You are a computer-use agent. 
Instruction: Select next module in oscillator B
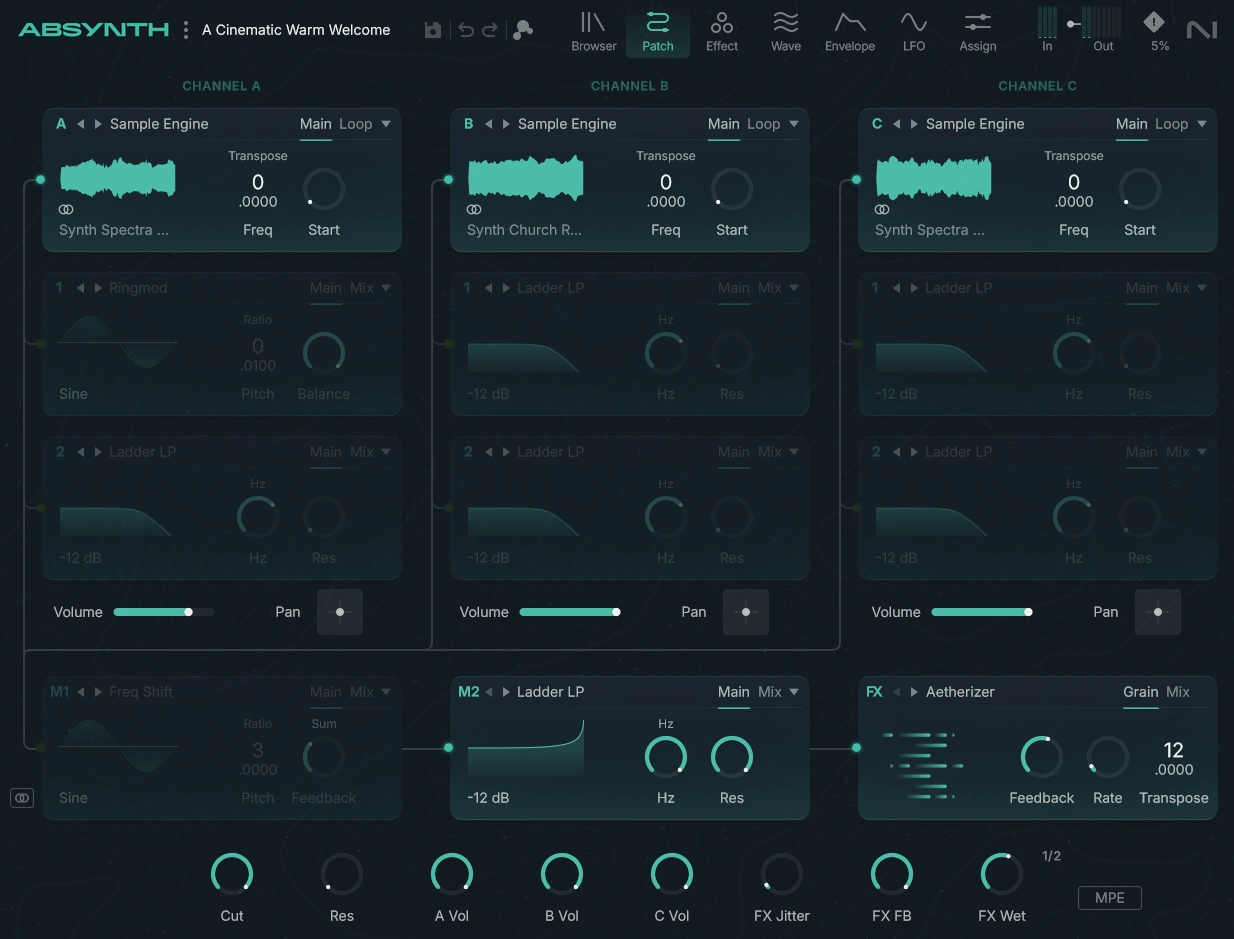coord(506,124)
